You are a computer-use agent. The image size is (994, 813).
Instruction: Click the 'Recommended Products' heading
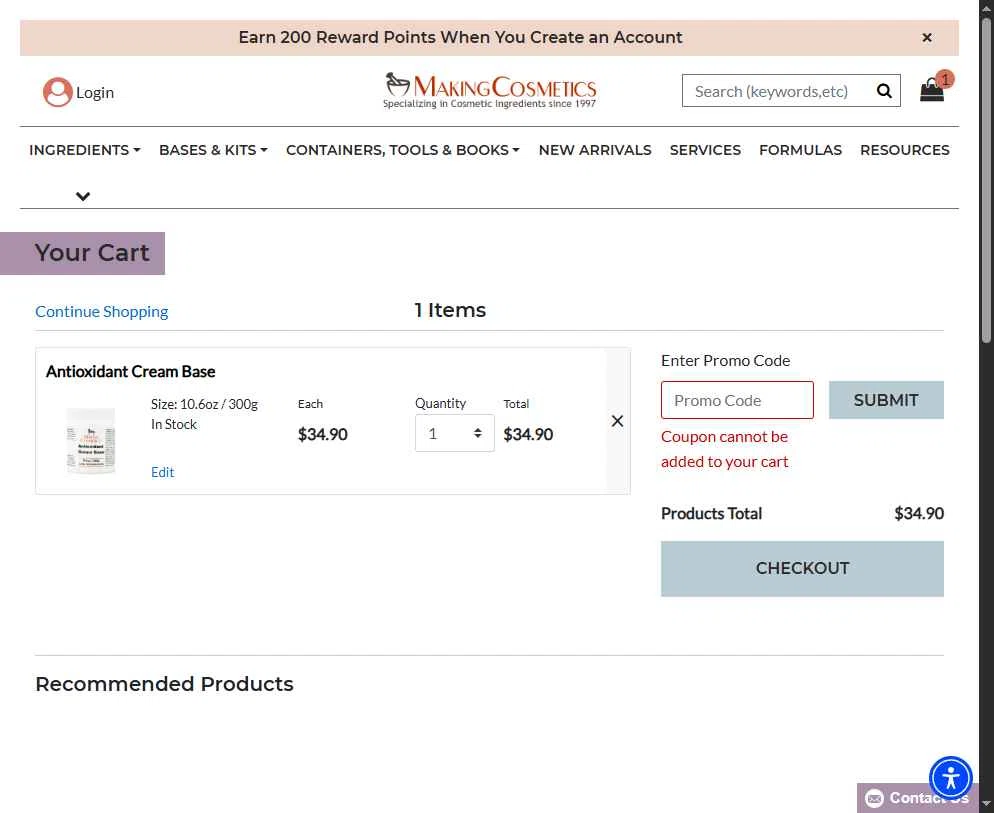[164, 684]
